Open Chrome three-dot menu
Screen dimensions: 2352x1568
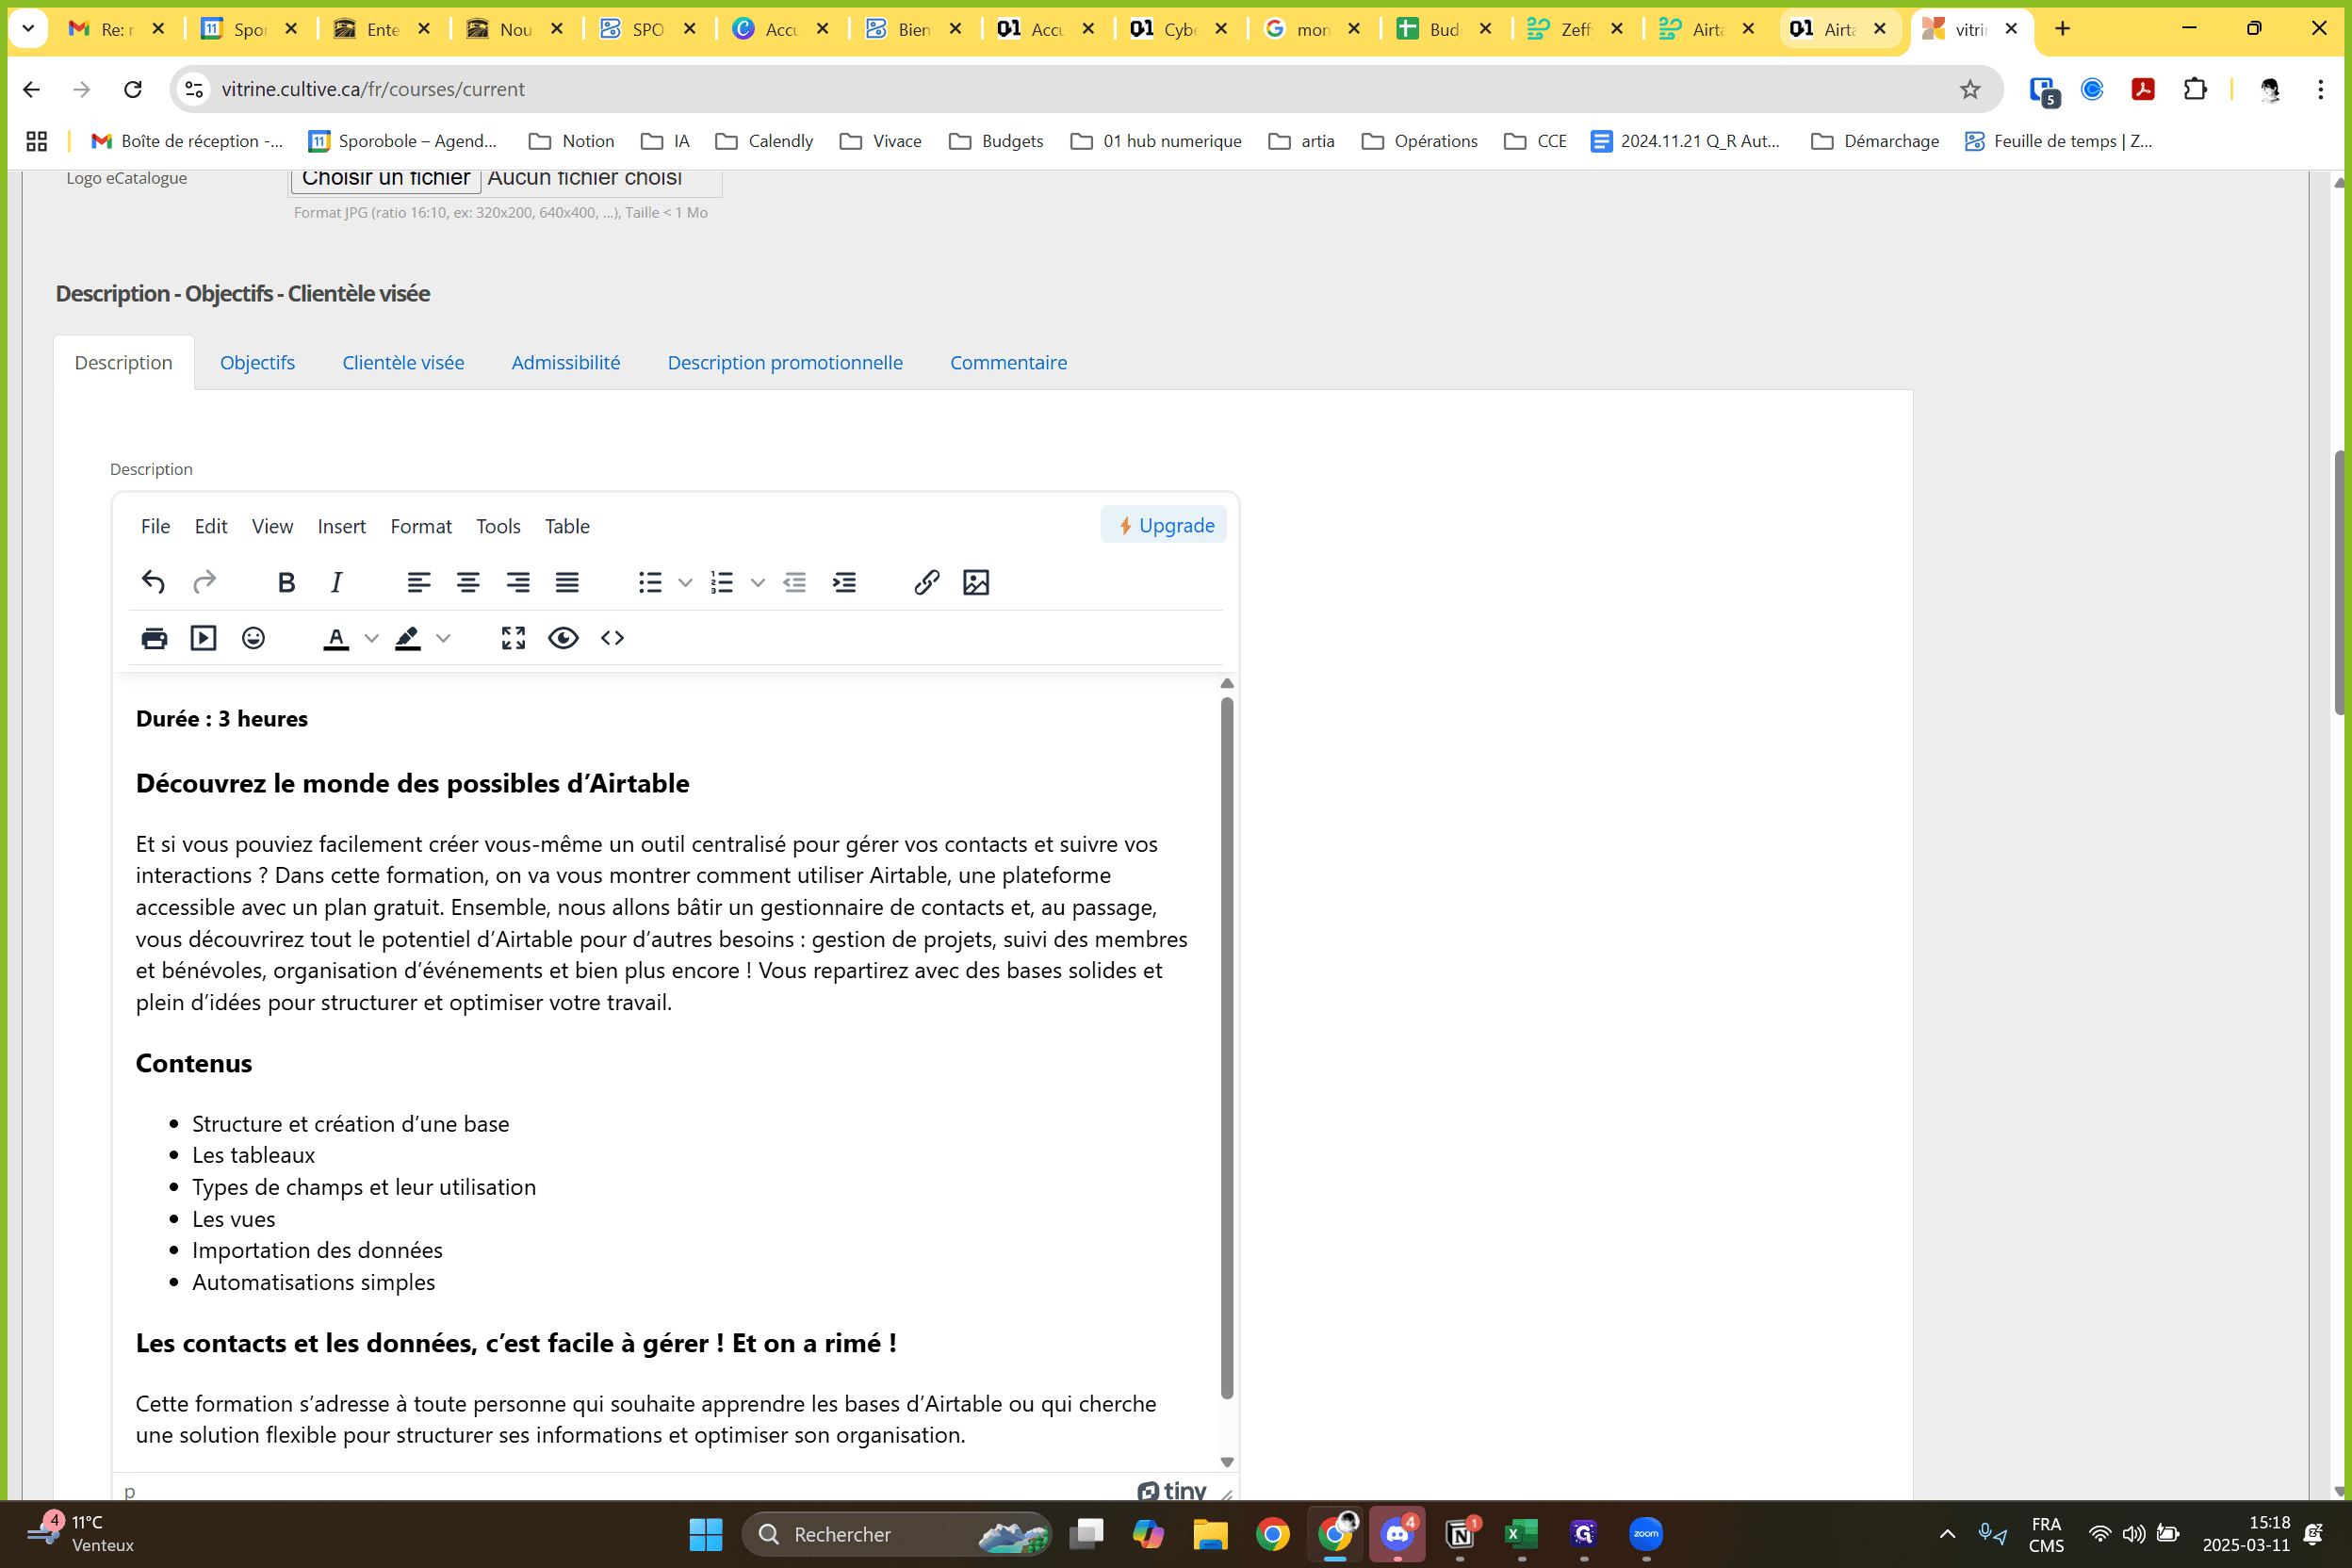point(2321,89)
